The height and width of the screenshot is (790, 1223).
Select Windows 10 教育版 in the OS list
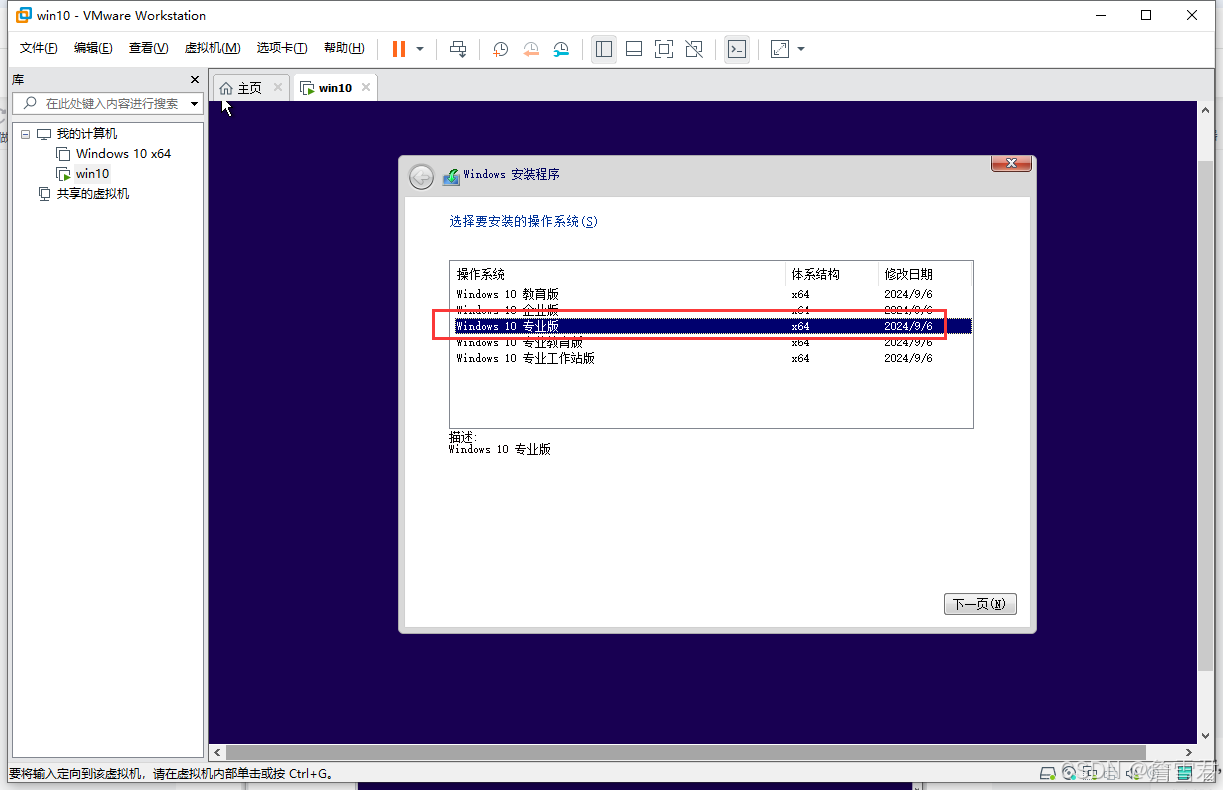pos(506,293)
